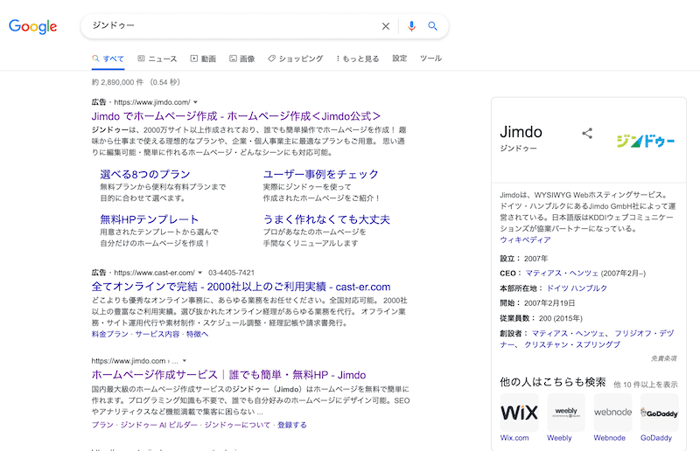Viewport: 700px width, 451px height.
Task: Click the 特徴へ link under cast-er ad
Action: click(197, 334)
